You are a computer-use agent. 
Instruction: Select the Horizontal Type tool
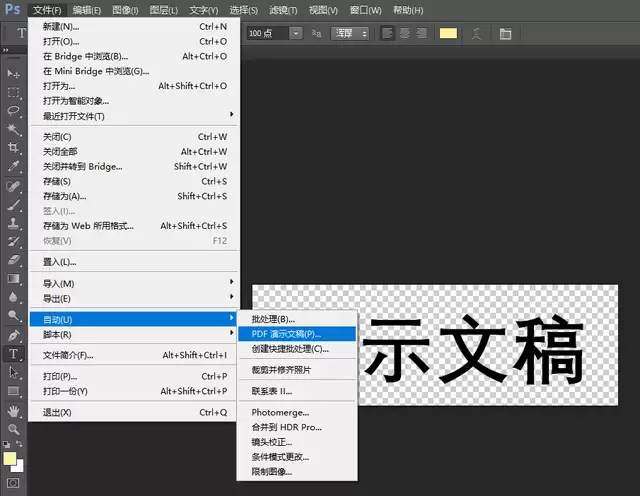pos(14,354)
